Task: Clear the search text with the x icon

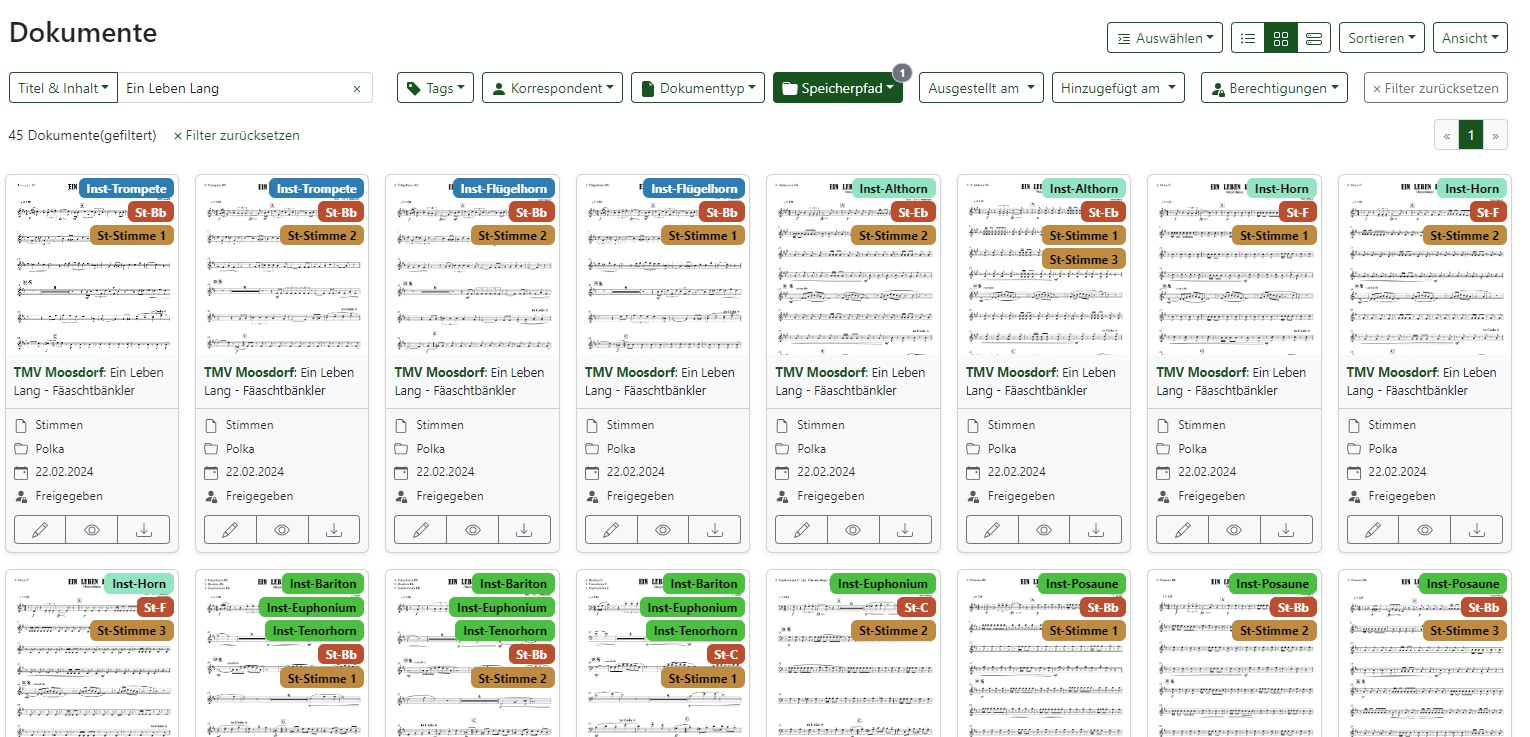Action: pyautogui.click(x=357, y=88)
